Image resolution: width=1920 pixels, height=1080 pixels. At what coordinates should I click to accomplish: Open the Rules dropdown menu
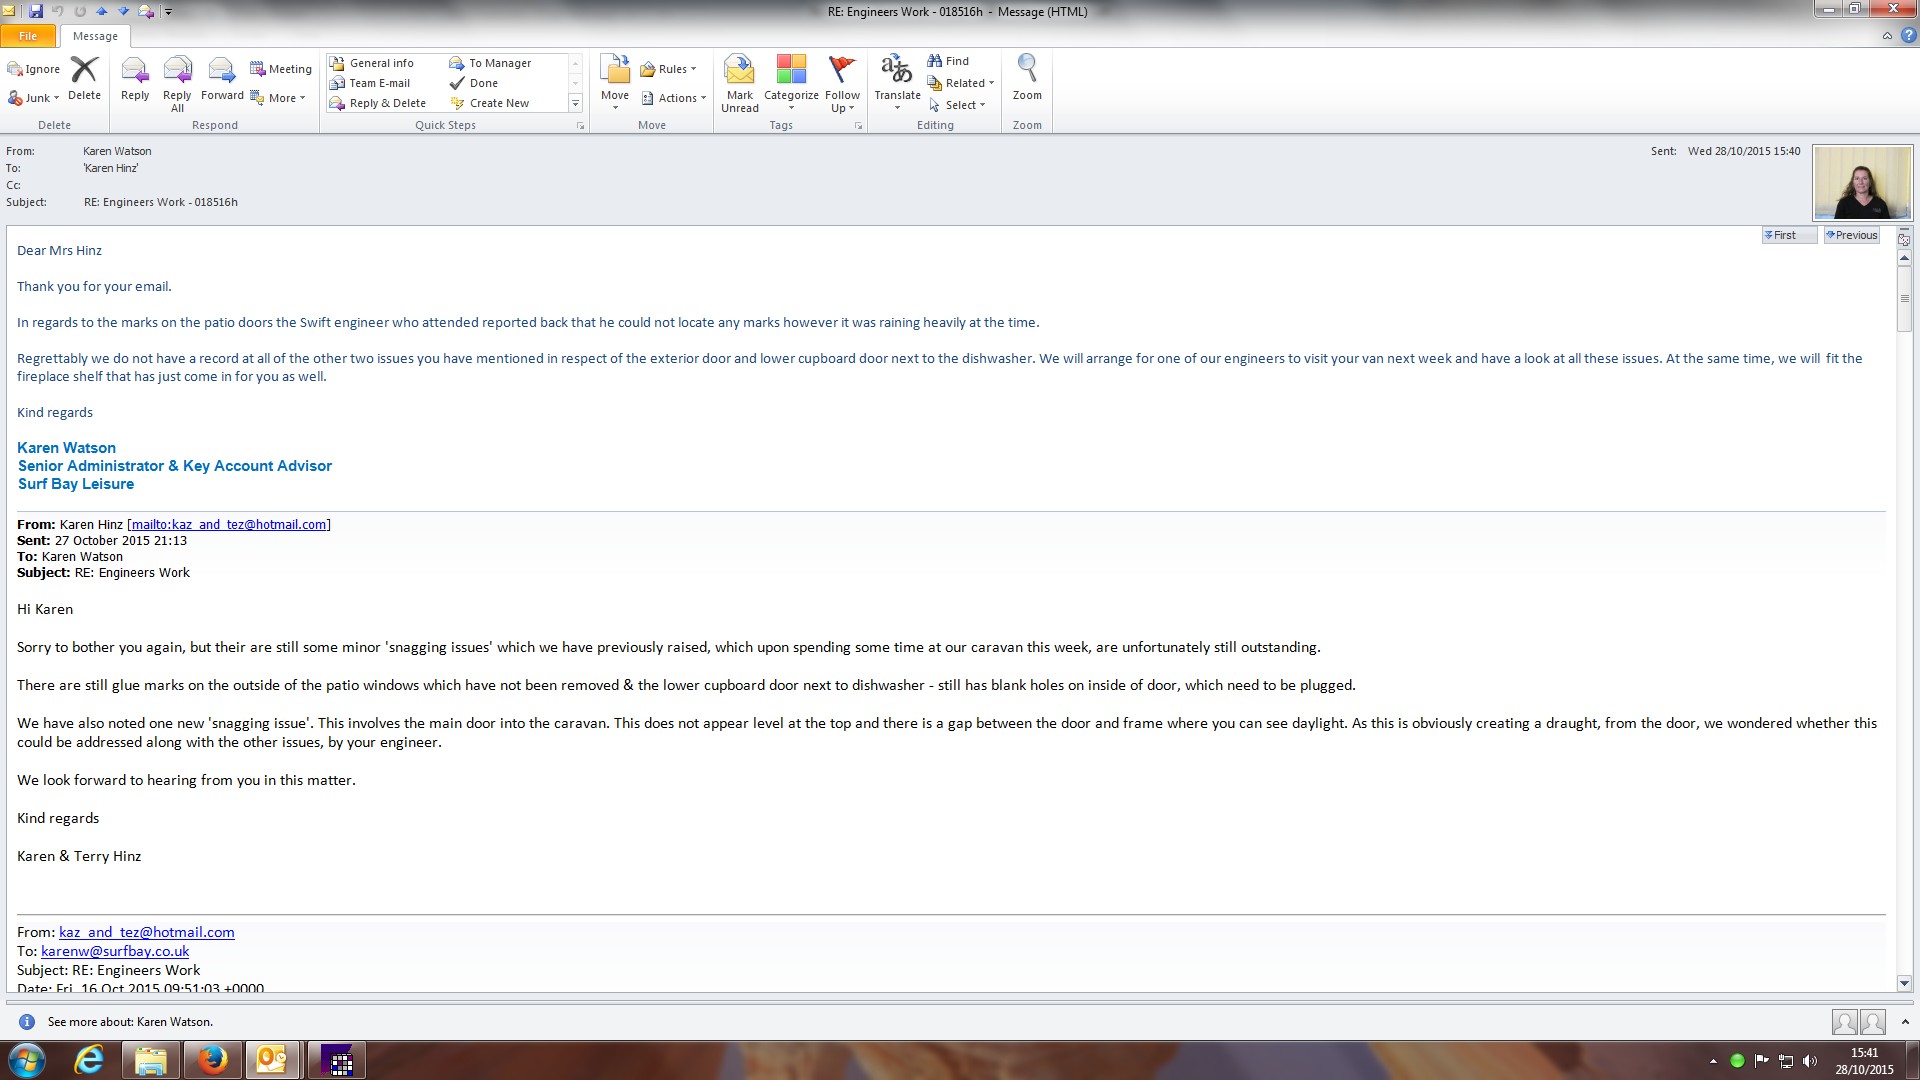click(668, 69)
